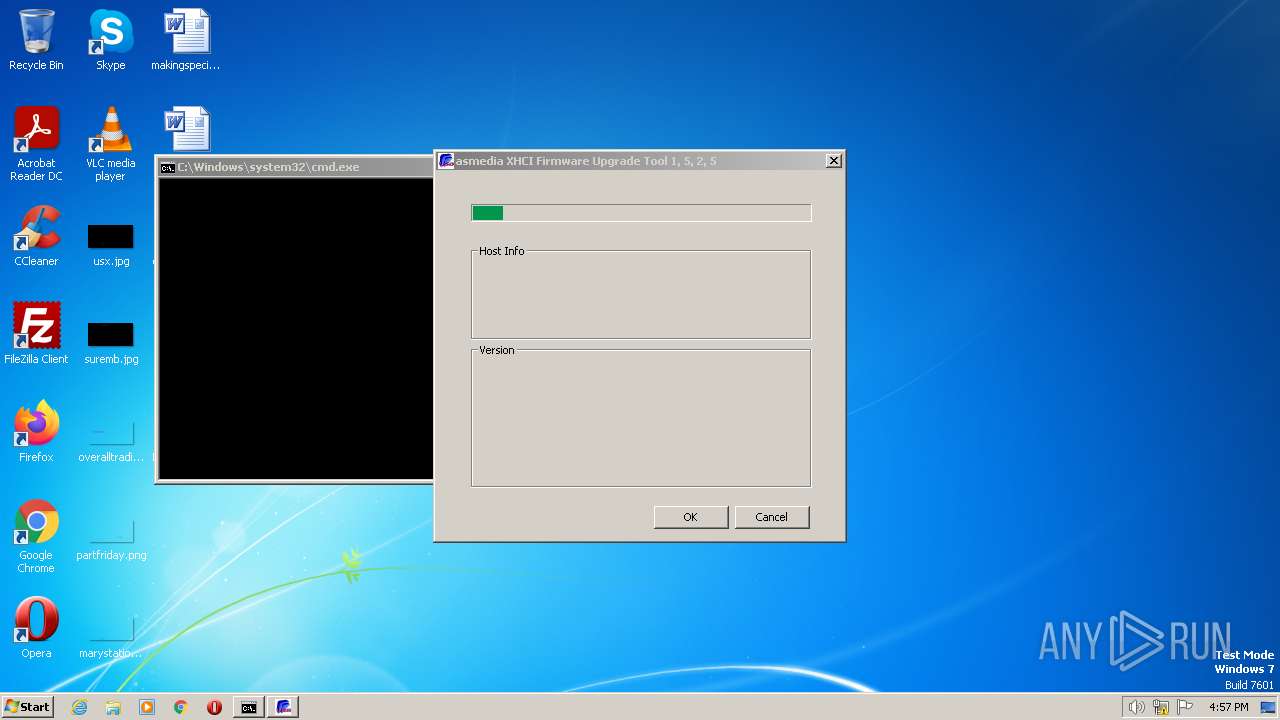Click inside the Version group box
This screenshot has height=720, width=1280.
(641, 418)
